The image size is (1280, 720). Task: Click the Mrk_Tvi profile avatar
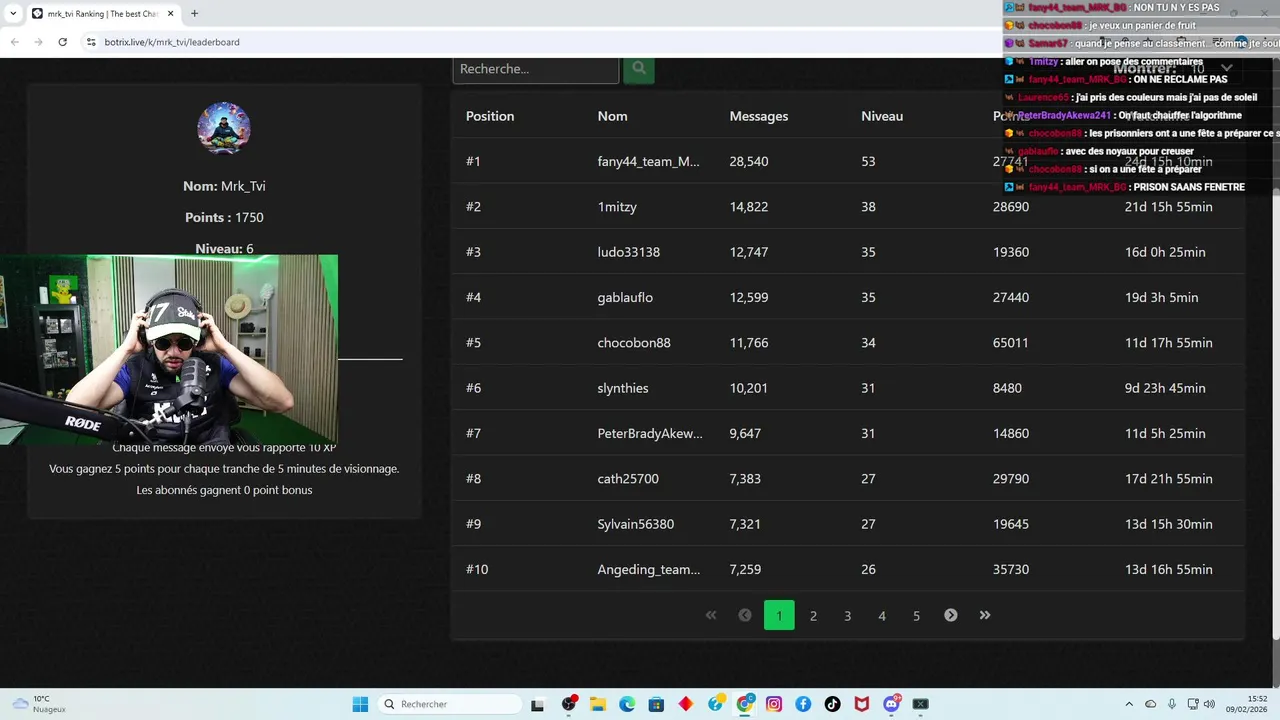224,128
